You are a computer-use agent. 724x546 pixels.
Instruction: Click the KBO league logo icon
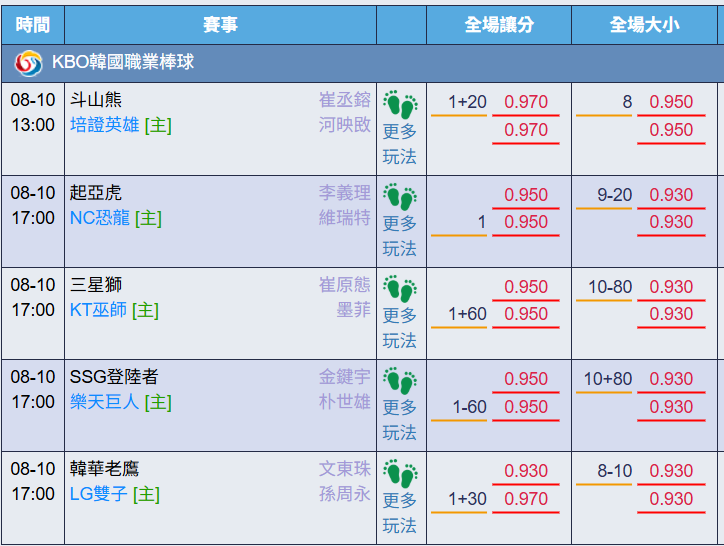pyautogui.click(x=28, y=63)
